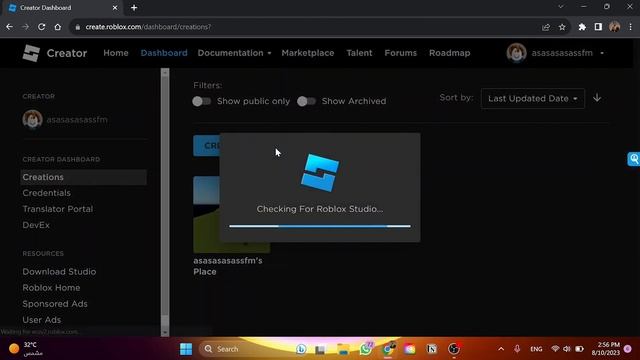640x360 pixels.
Task: Open Chrome three-dot menu
Action: (631, 27)
